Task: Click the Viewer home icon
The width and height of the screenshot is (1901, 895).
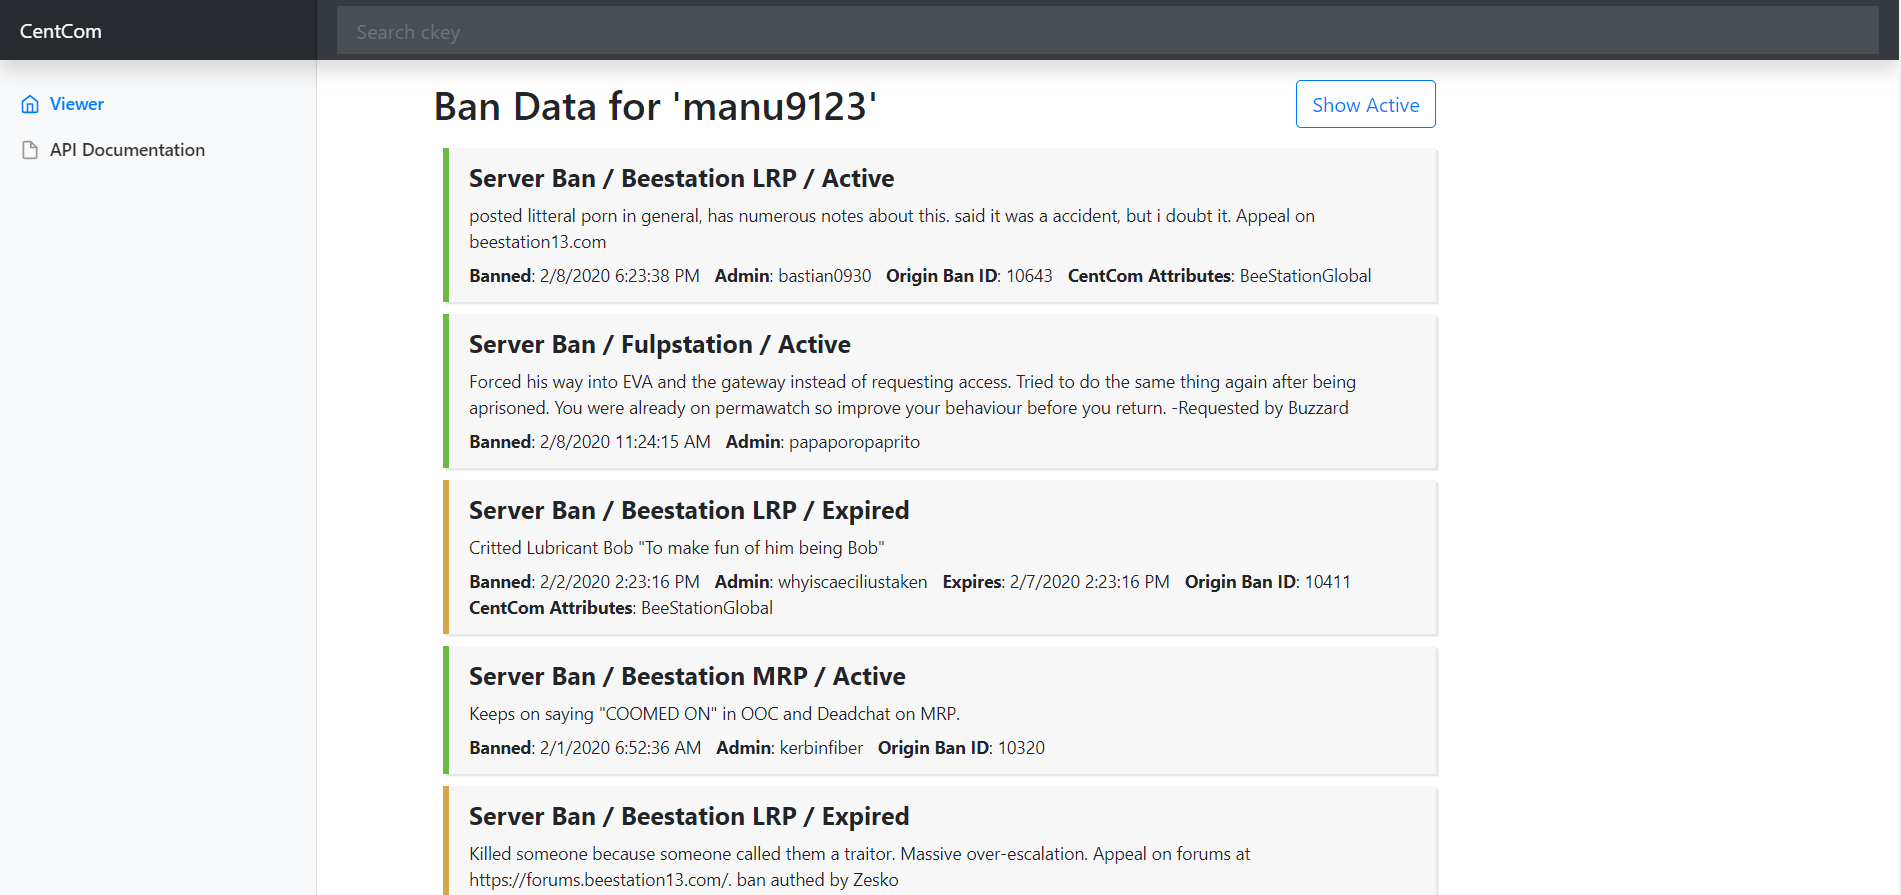Action: coord(30,104)
